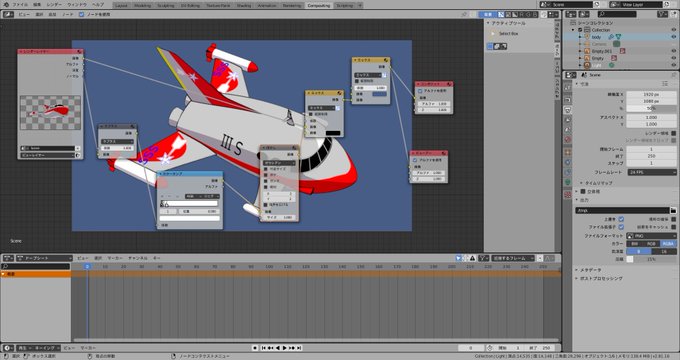Select the Compositing workspace tab

point(319,5)
